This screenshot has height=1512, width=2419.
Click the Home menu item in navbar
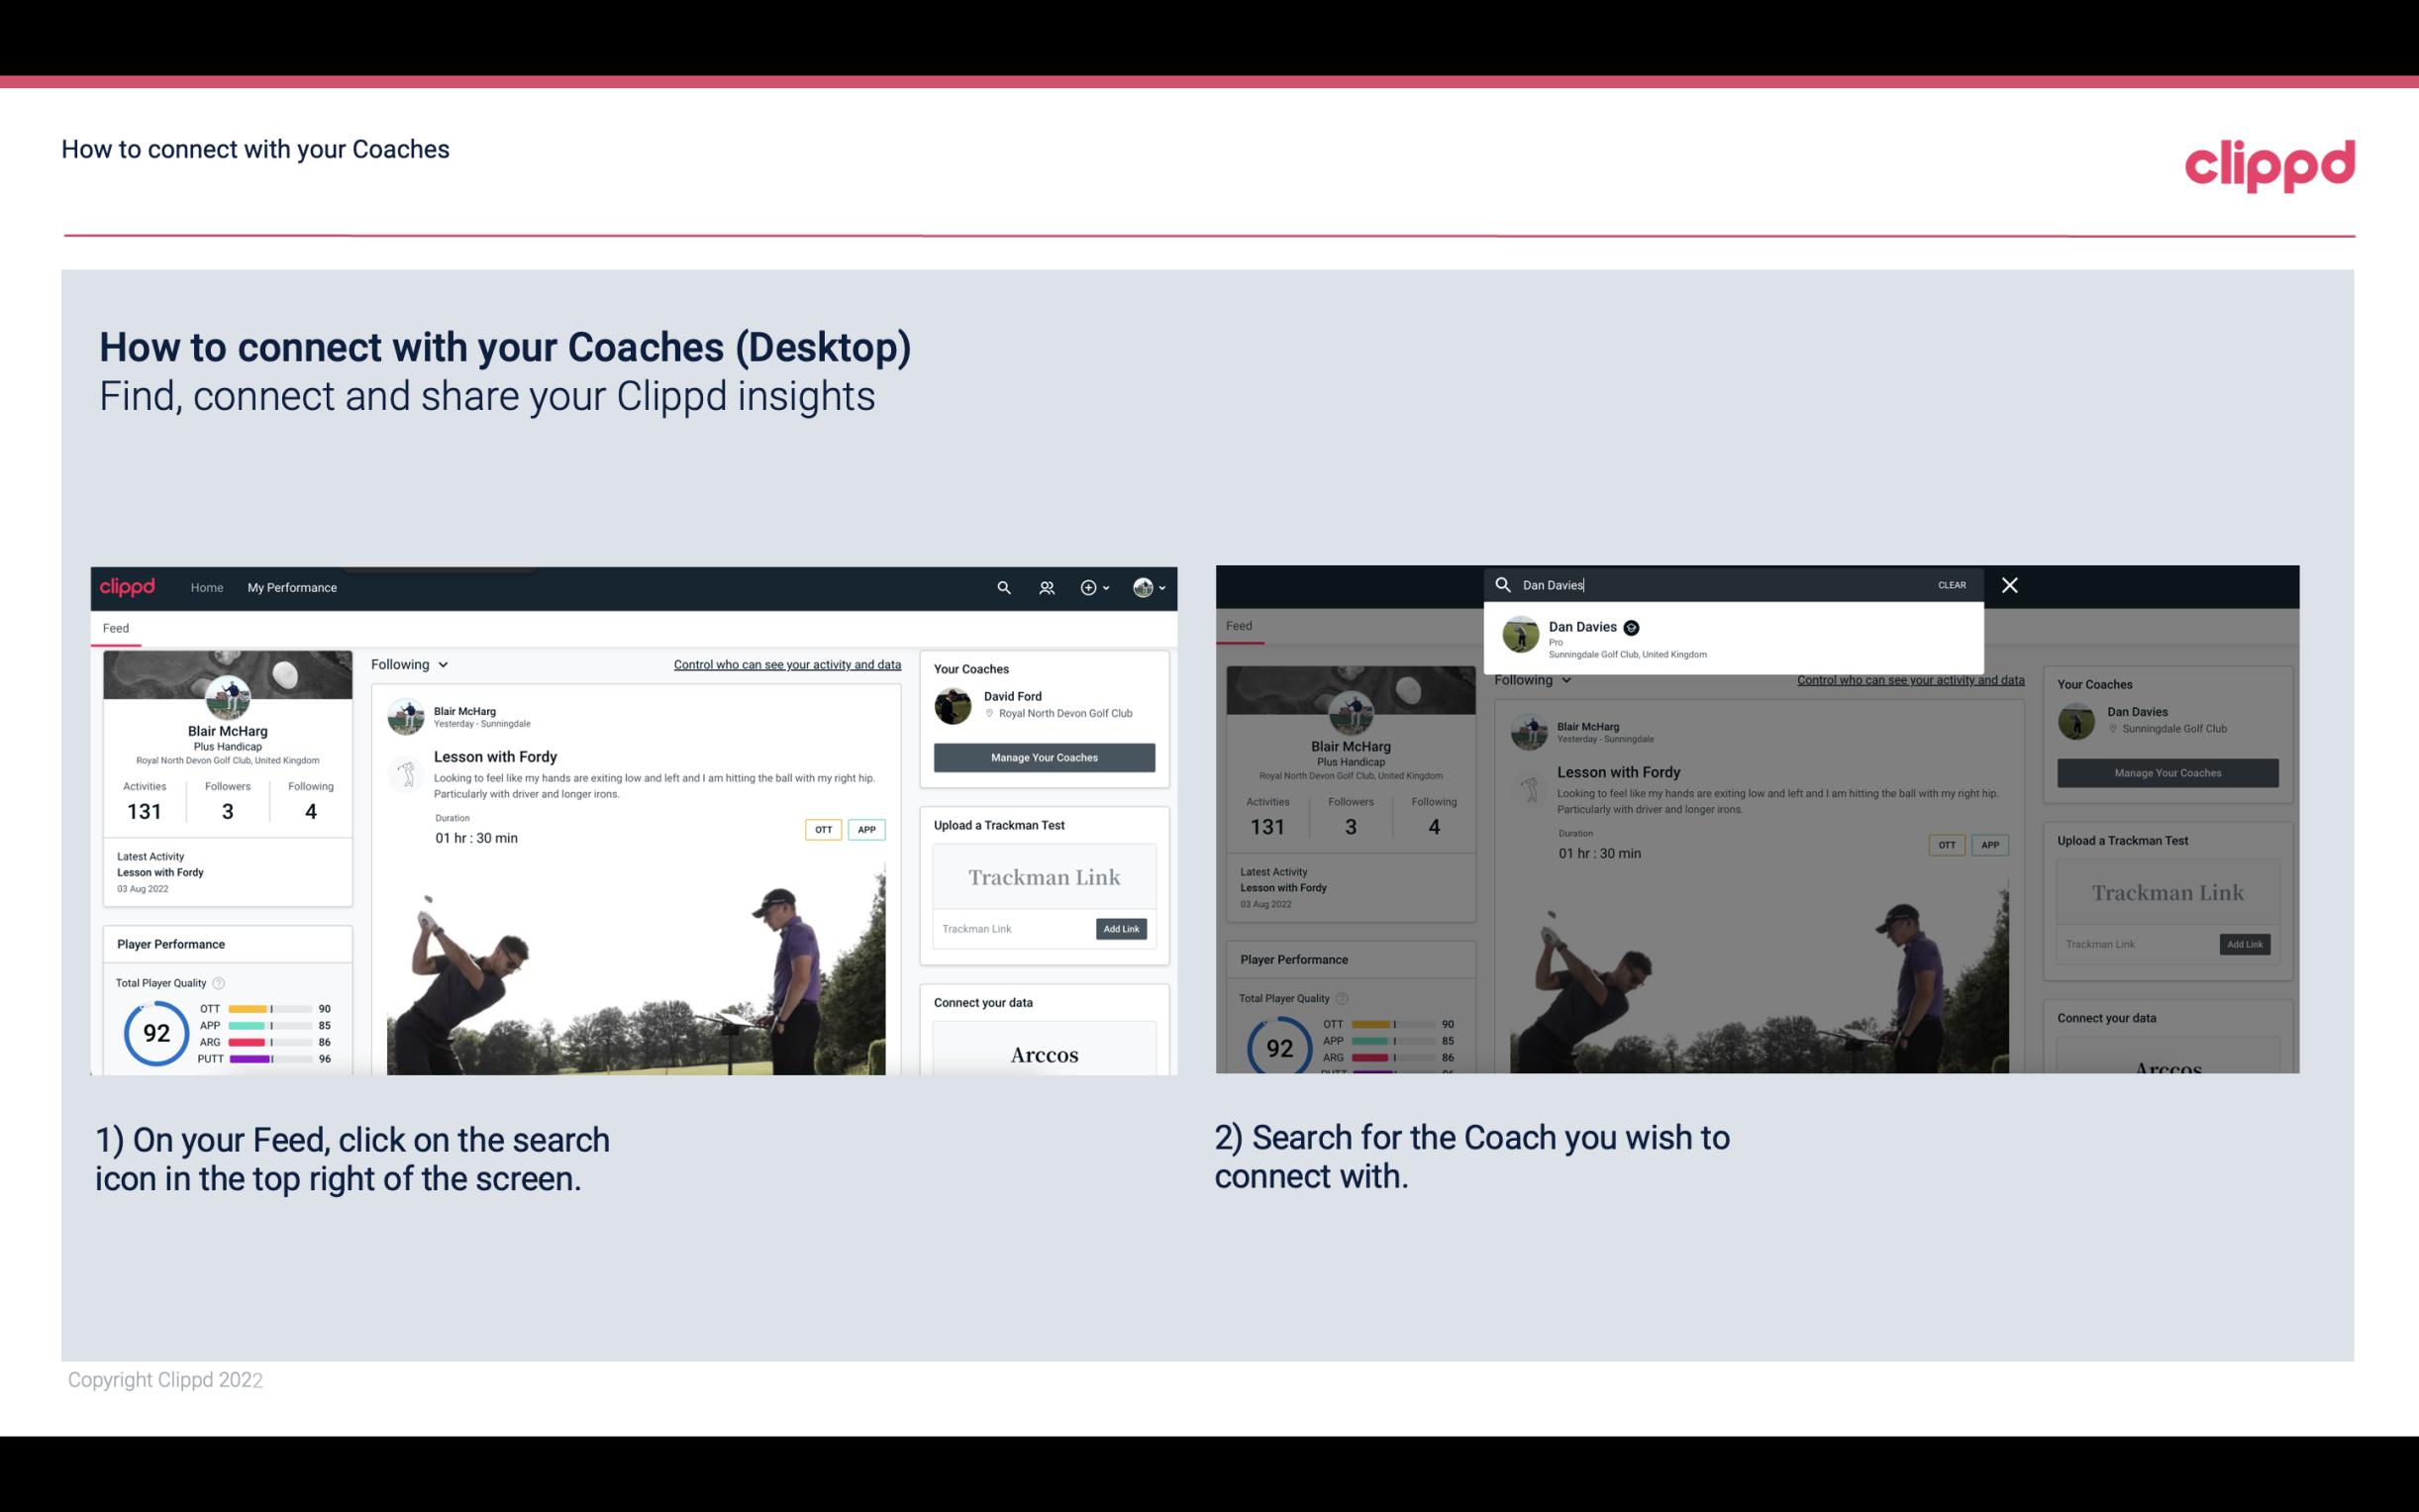point(207,587)
